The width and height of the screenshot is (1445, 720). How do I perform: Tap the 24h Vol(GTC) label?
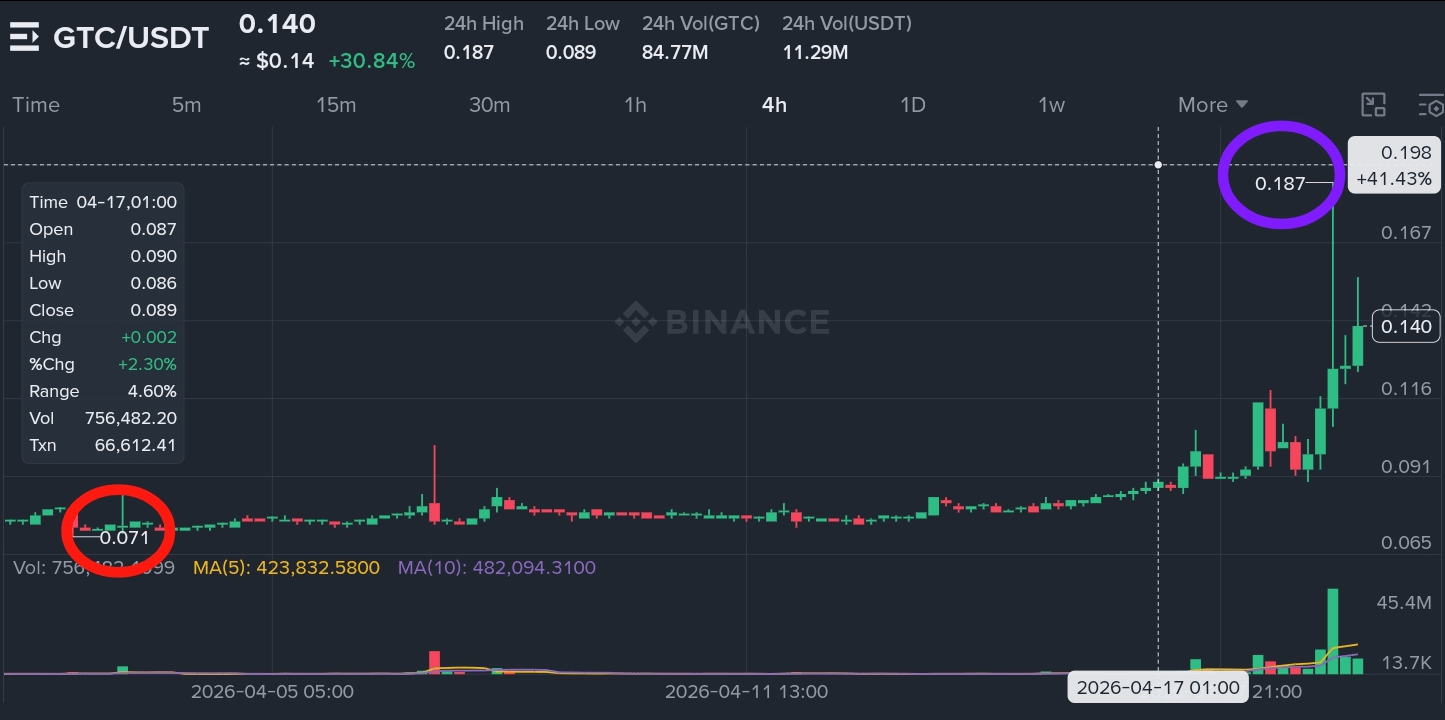(x=701, y=23)
